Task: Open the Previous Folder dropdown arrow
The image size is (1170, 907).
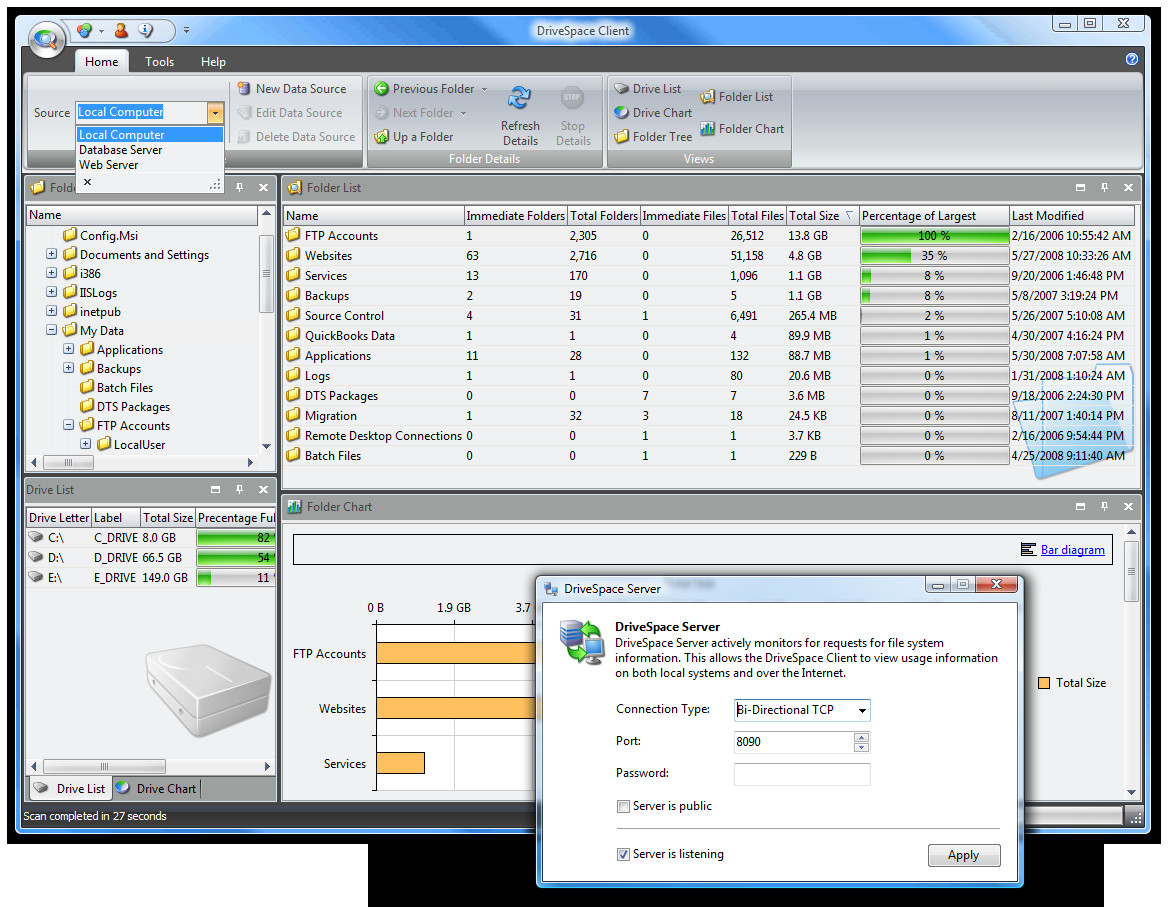Action: [x=484, y=90]
